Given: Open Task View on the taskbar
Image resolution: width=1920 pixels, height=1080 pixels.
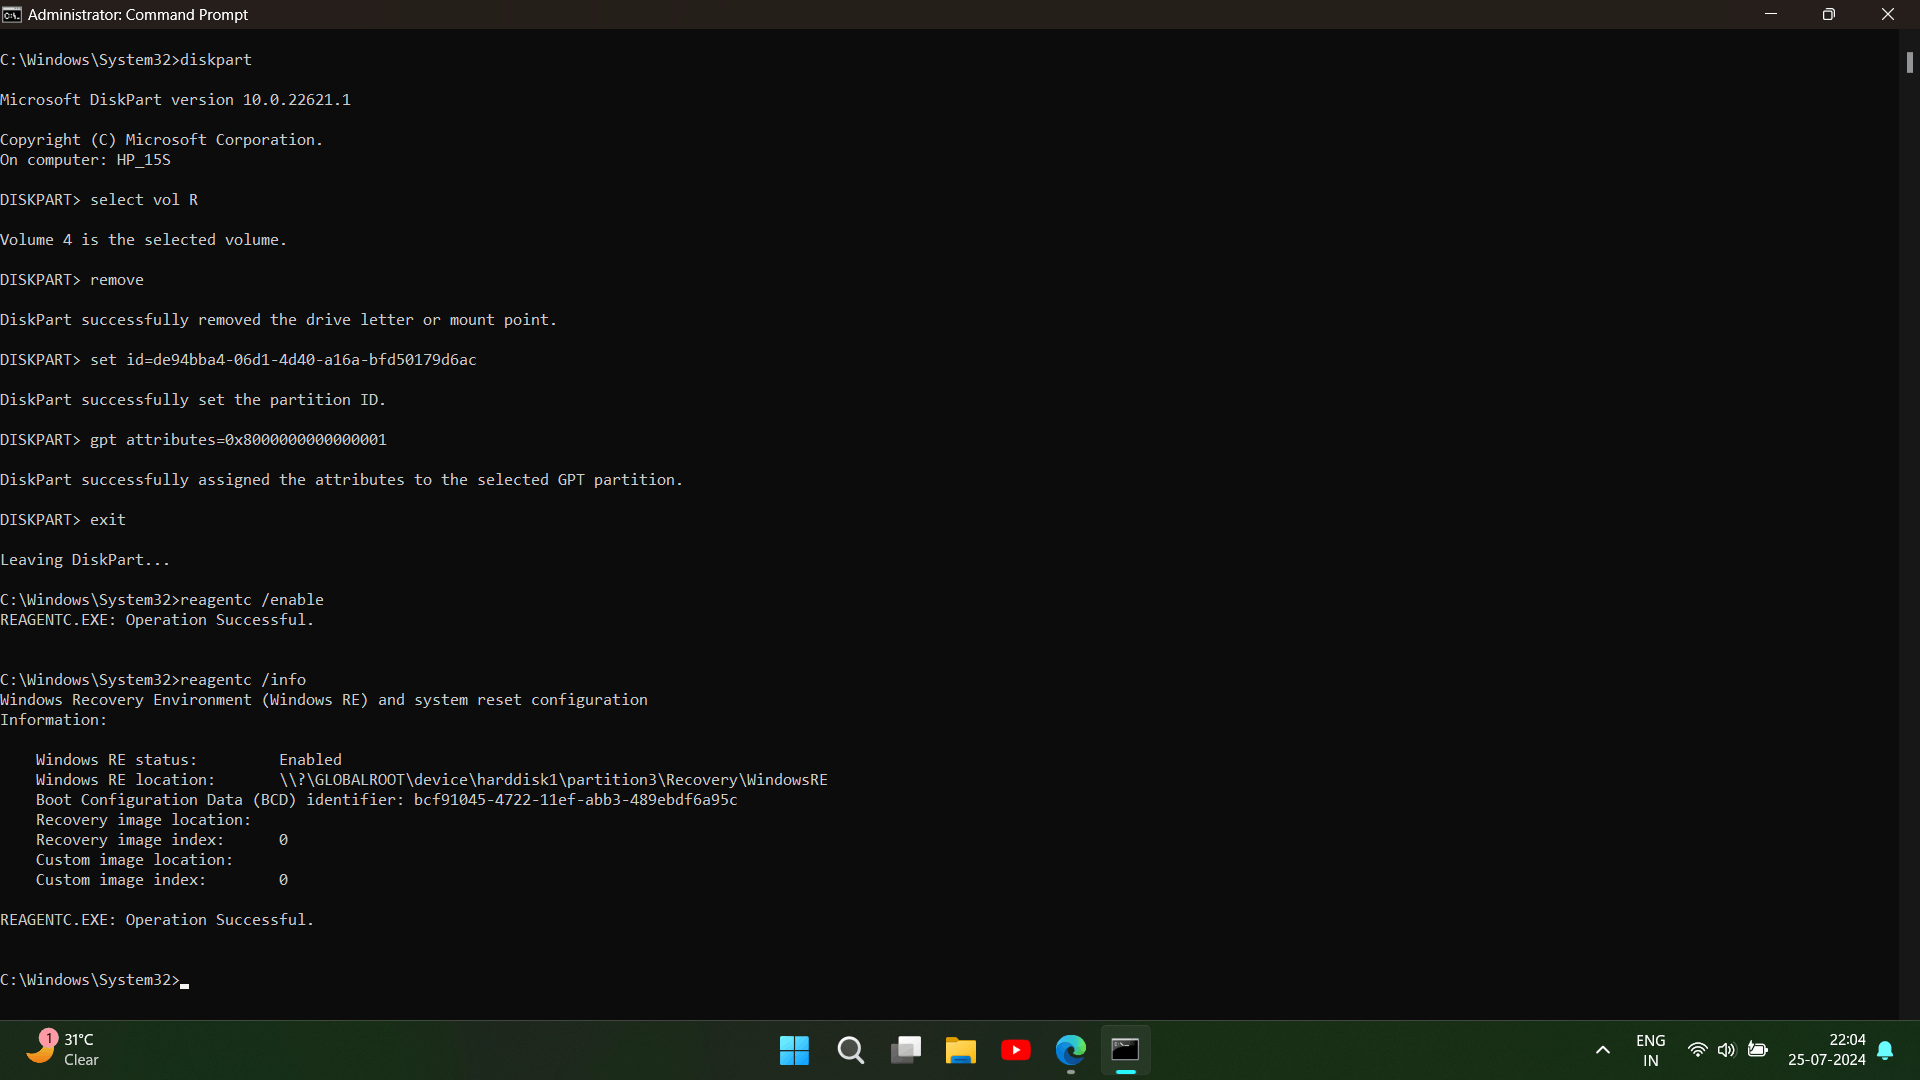Looking at the screenshot, I should tap(906, 1050).
